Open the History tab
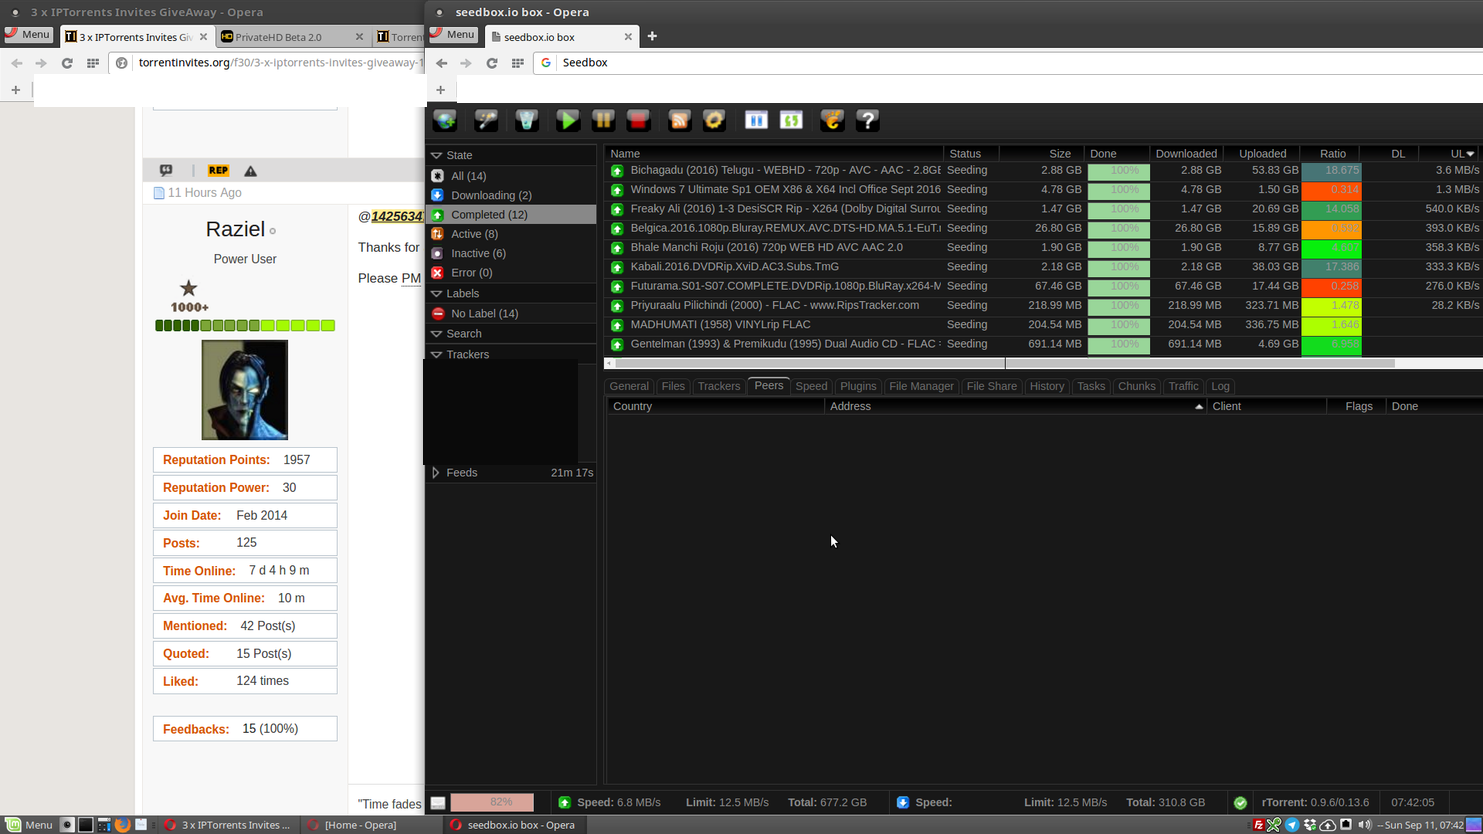The width and height of the screenshot is (1483, 834). click(1047, 386)
